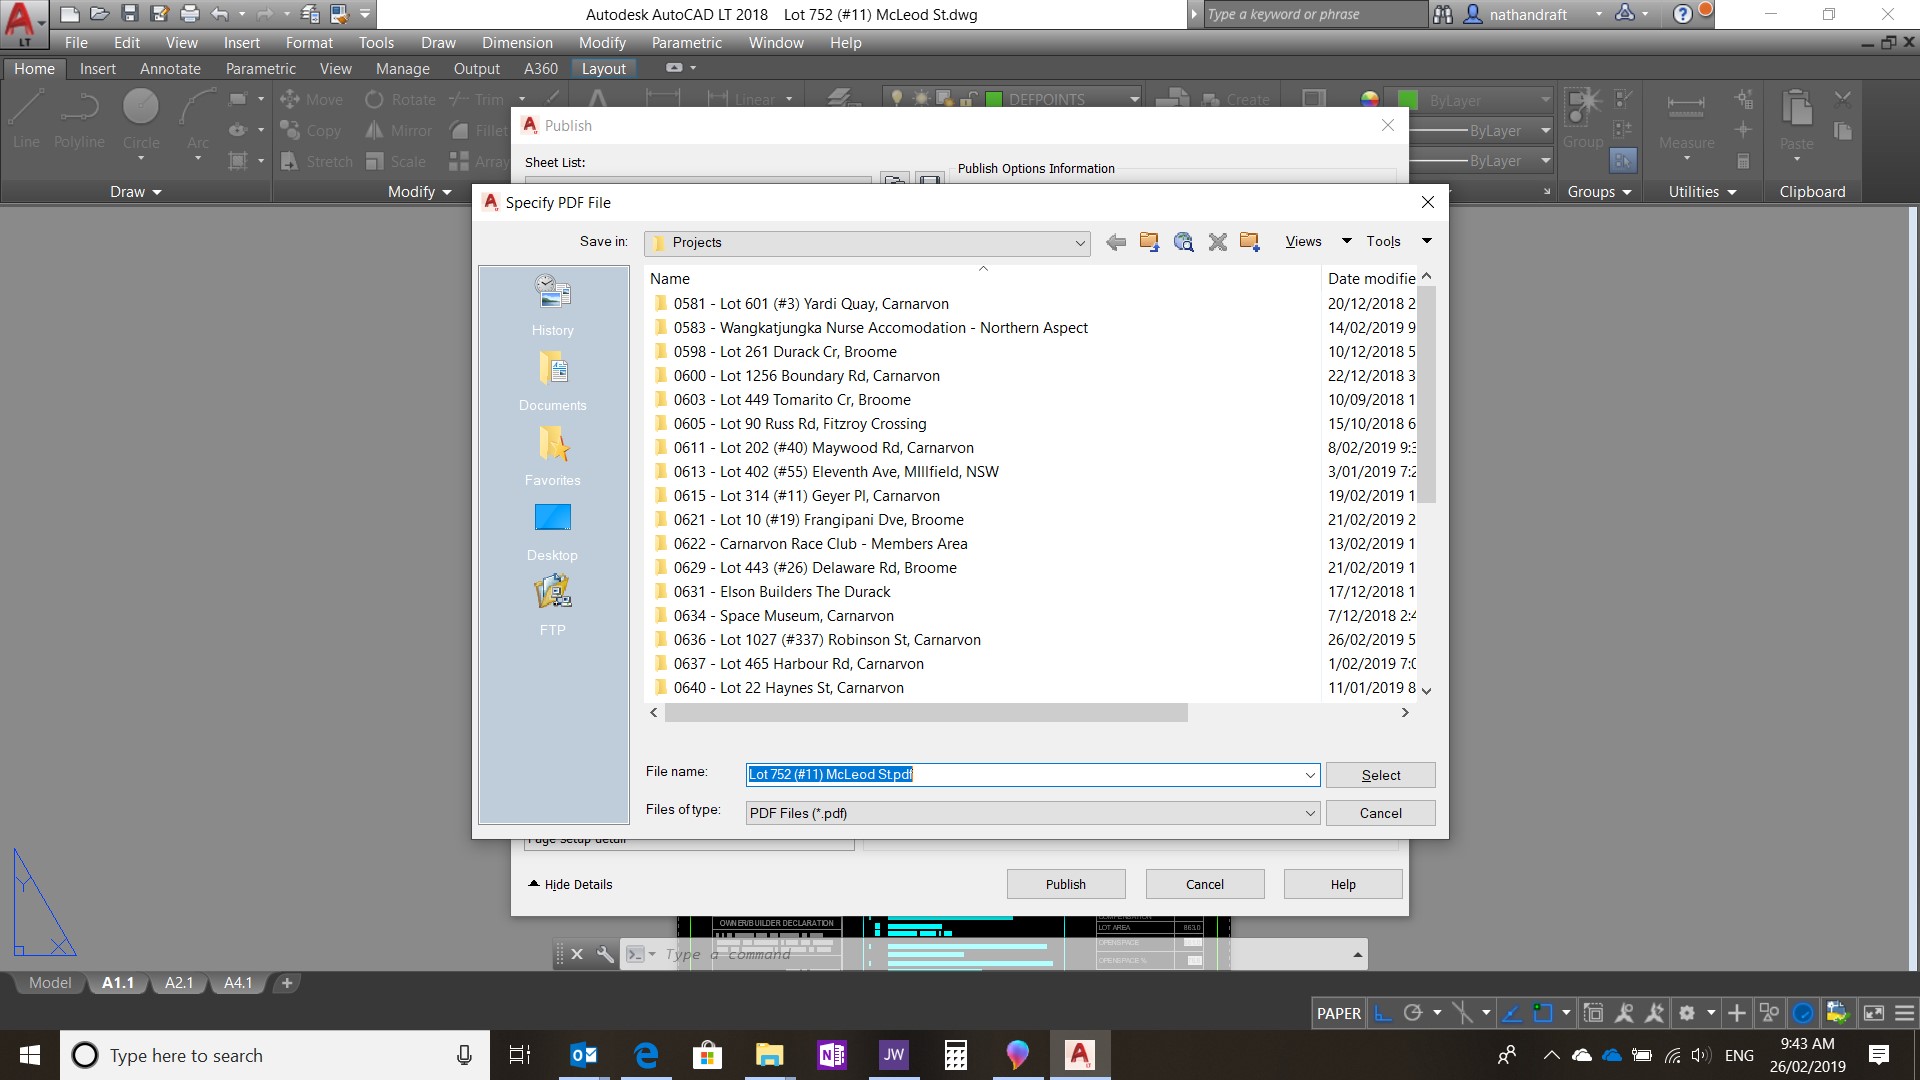Click the Search the Web icon

(1183, 242)
